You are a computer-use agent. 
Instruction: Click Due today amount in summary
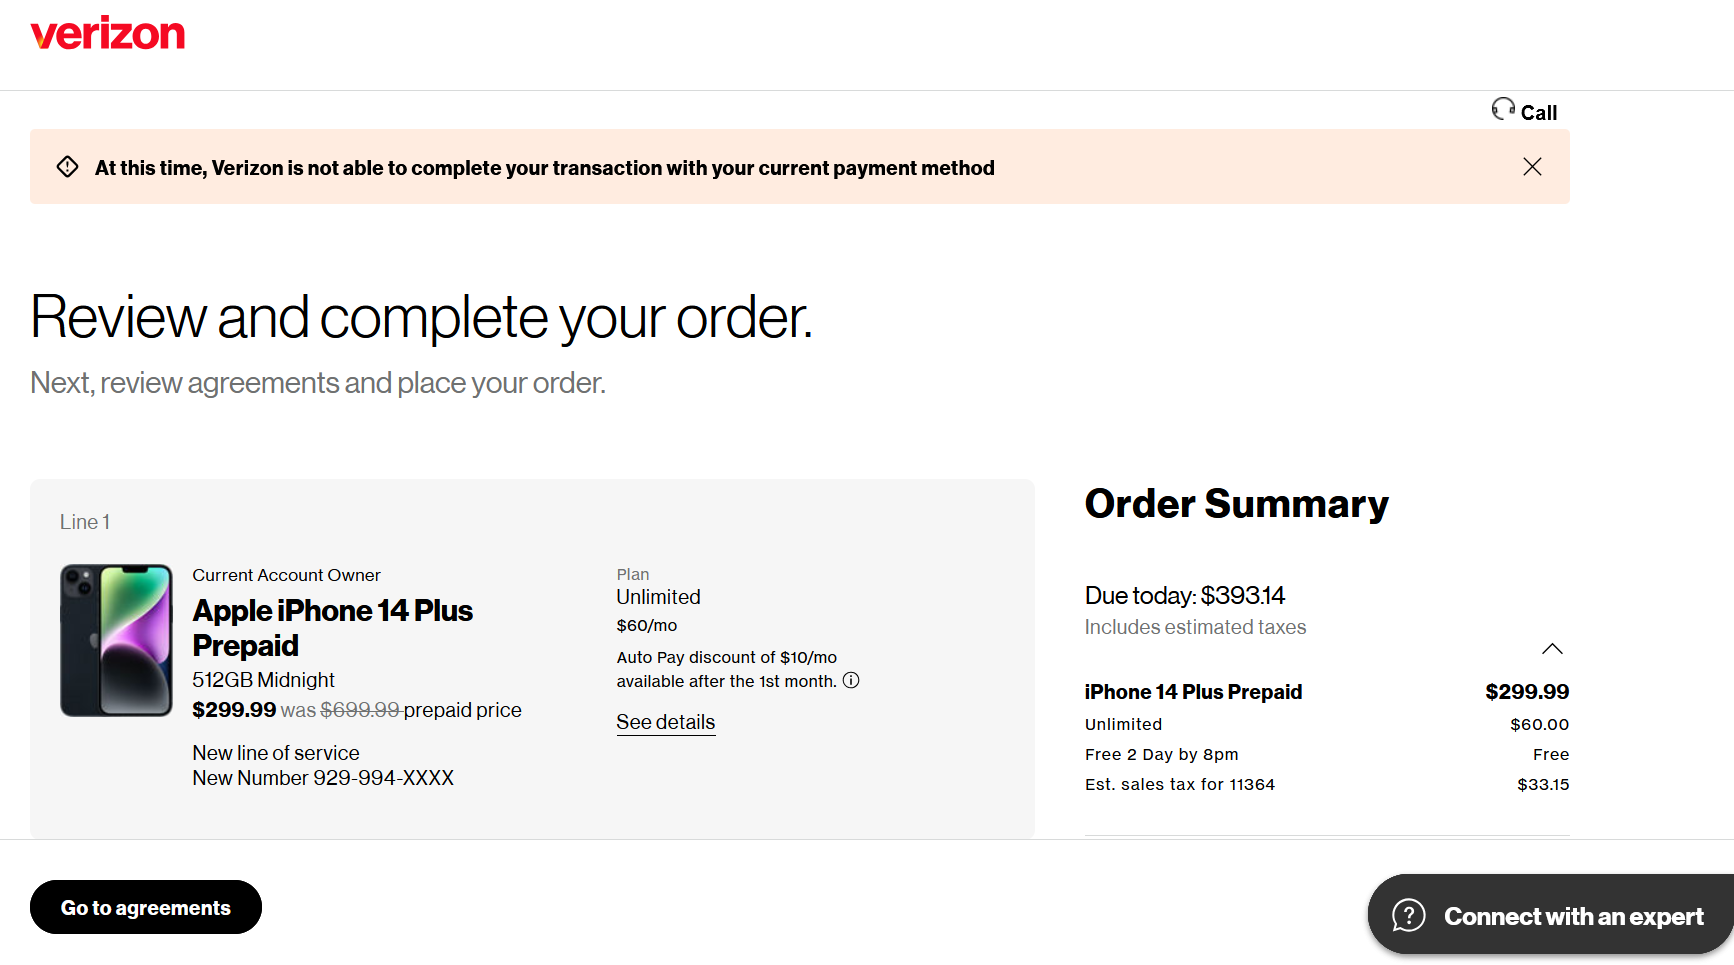(x=1185, y=595)
